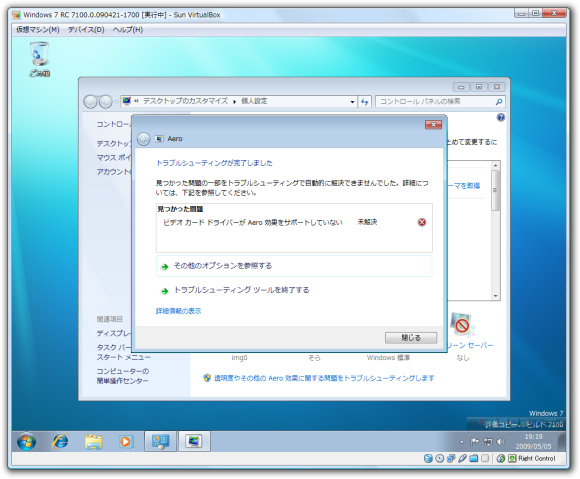Click the network tray icon
580x479 pixels.
pos(488,441)
